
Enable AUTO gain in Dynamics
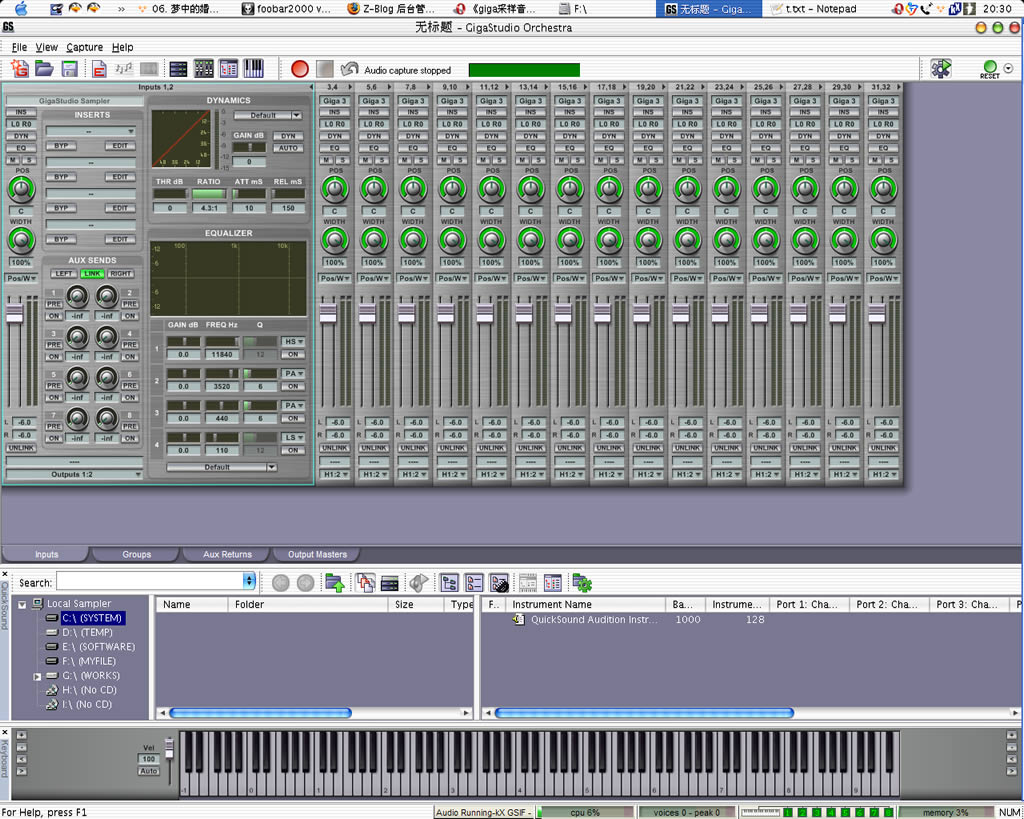click(x=288, y=148)
